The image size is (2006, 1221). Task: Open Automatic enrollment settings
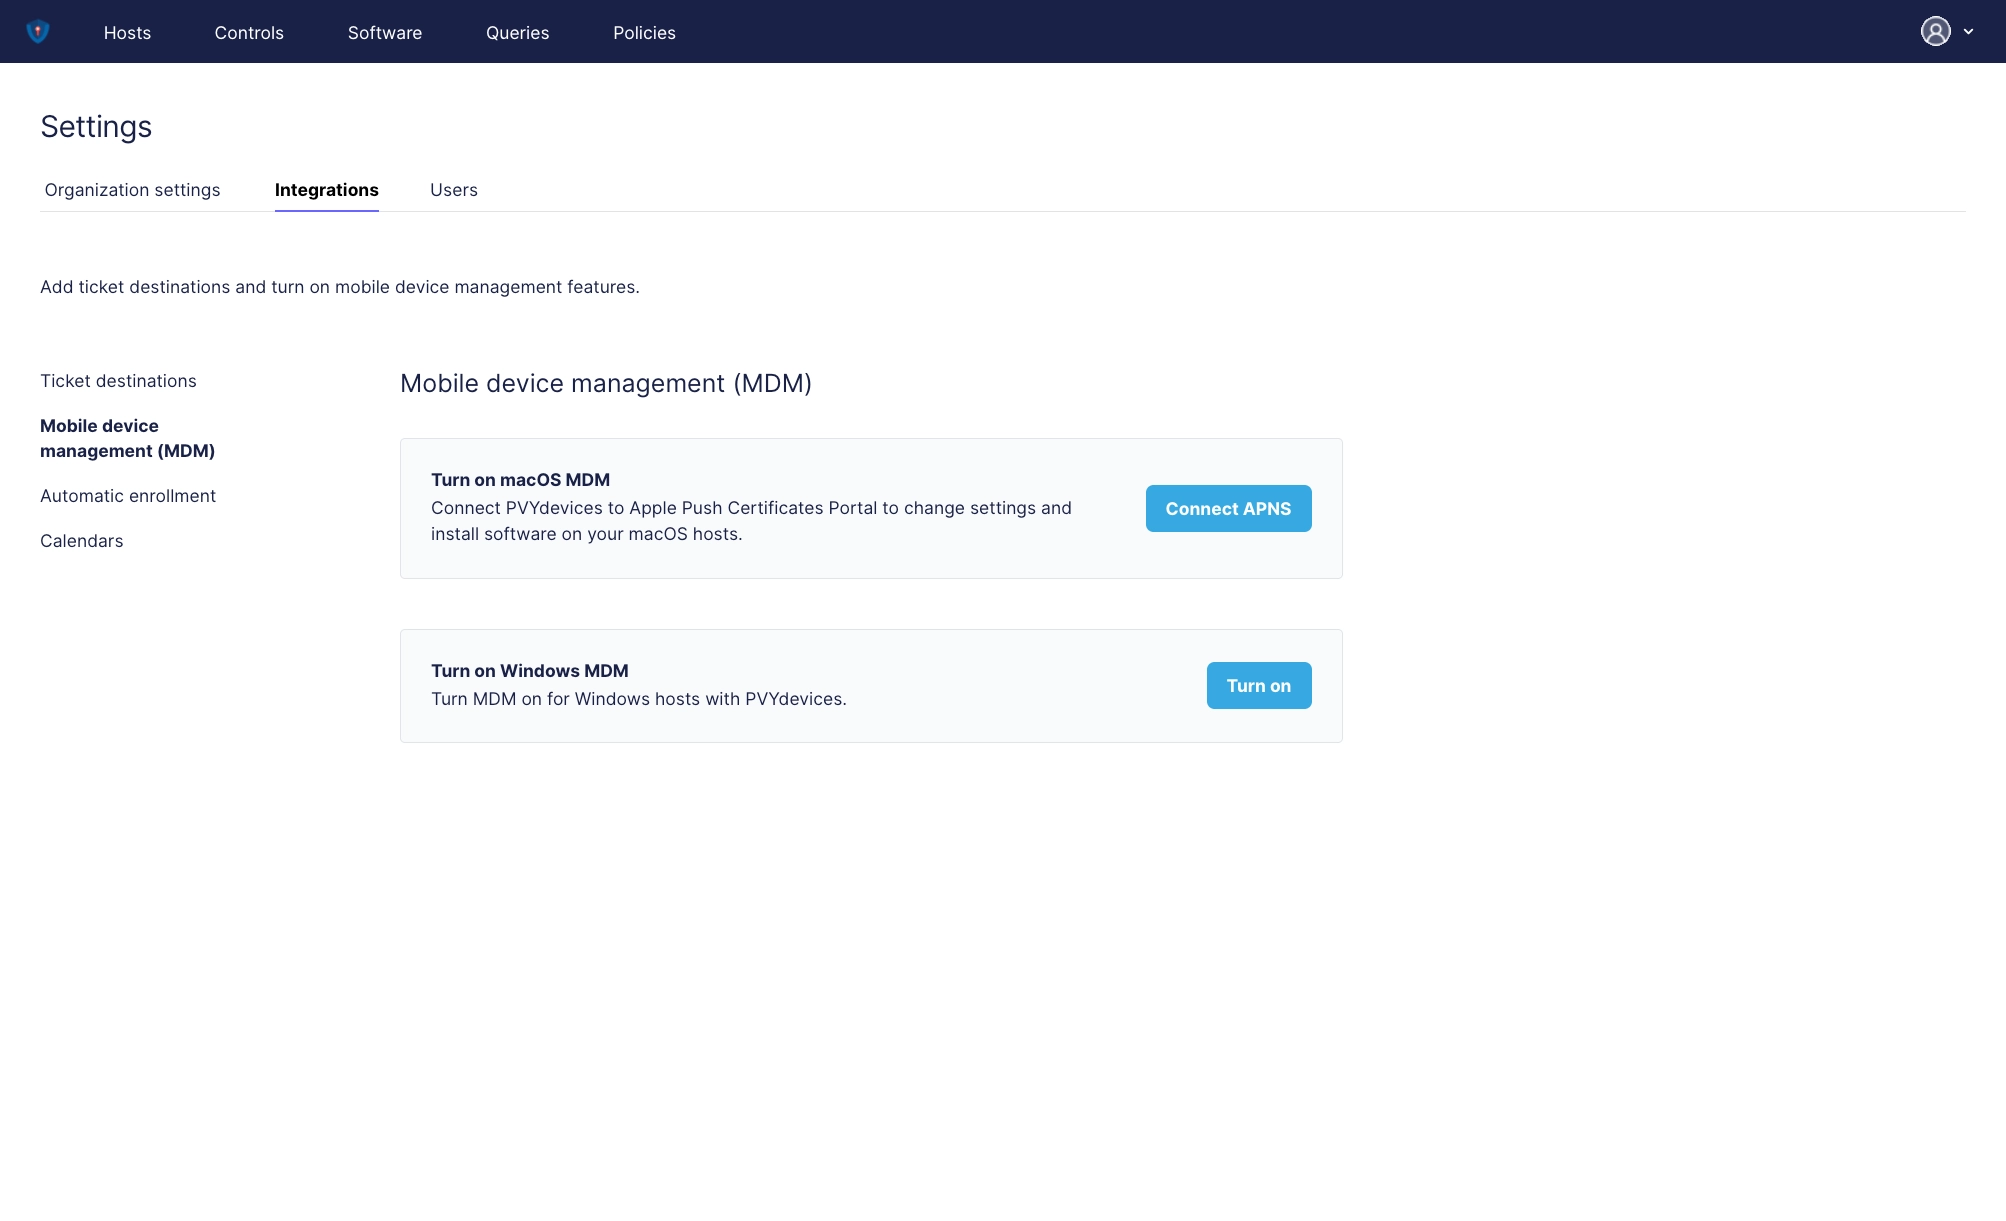pos(128,496)
